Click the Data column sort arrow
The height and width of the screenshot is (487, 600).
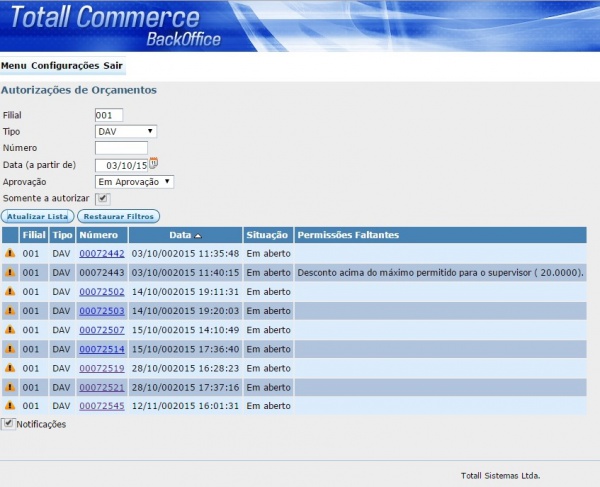coord(198,235)
